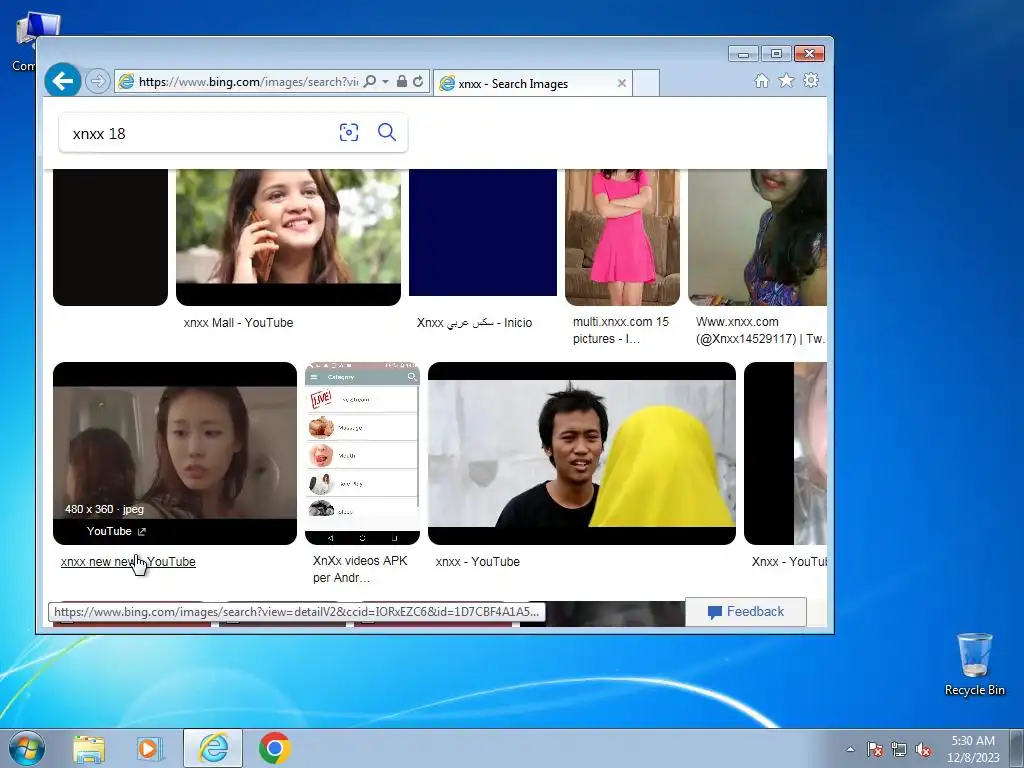This screenshot has height=768, width=1024.
Task: Open a new blank tab
Action: tap(646, 84)
